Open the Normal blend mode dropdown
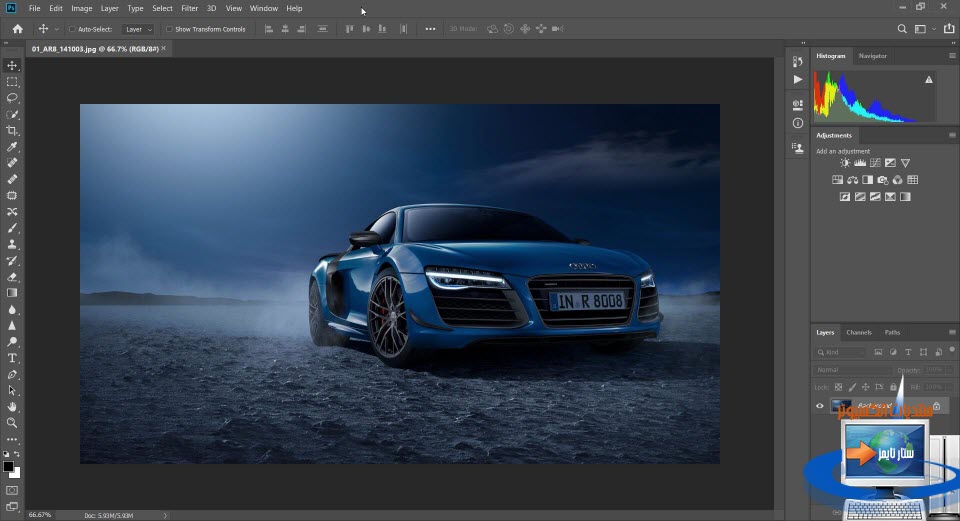Screen dimensions: 960x521 coord(852,370)
